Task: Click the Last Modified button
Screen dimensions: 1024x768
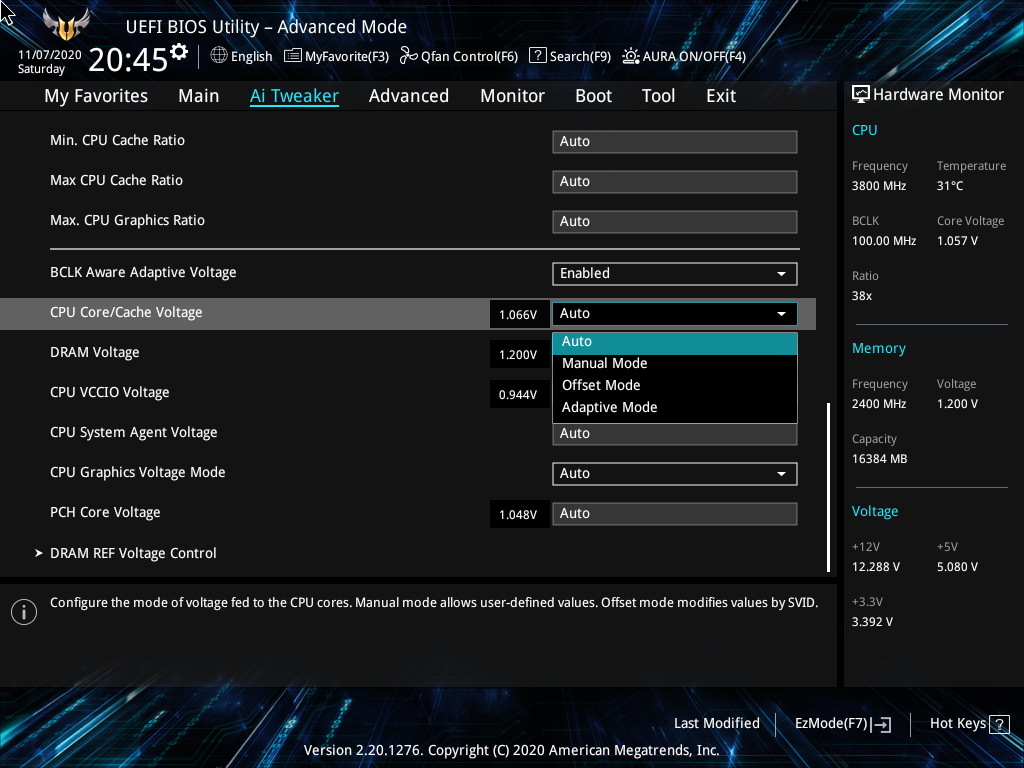Action: click(x=716, y=724)
